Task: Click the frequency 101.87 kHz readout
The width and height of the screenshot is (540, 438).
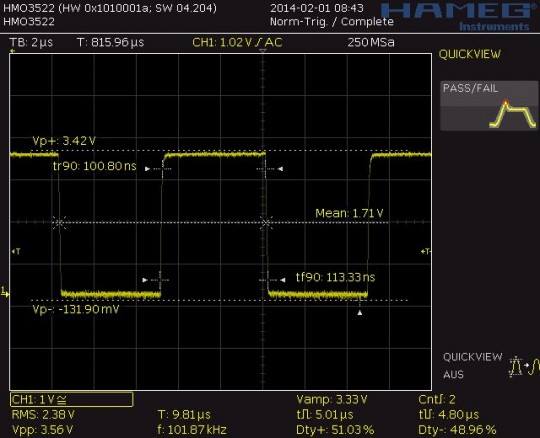Action: point(192,430)
